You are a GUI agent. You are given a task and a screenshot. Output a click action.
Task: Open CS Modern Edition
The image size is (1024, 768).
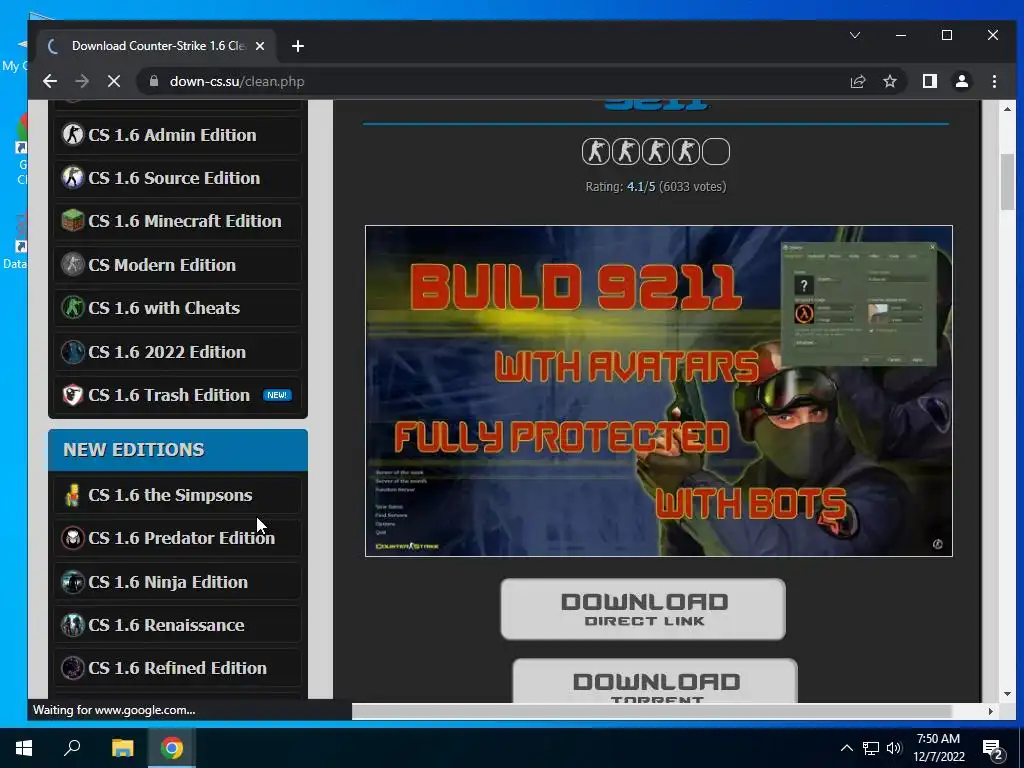click(x=177, y=264)
